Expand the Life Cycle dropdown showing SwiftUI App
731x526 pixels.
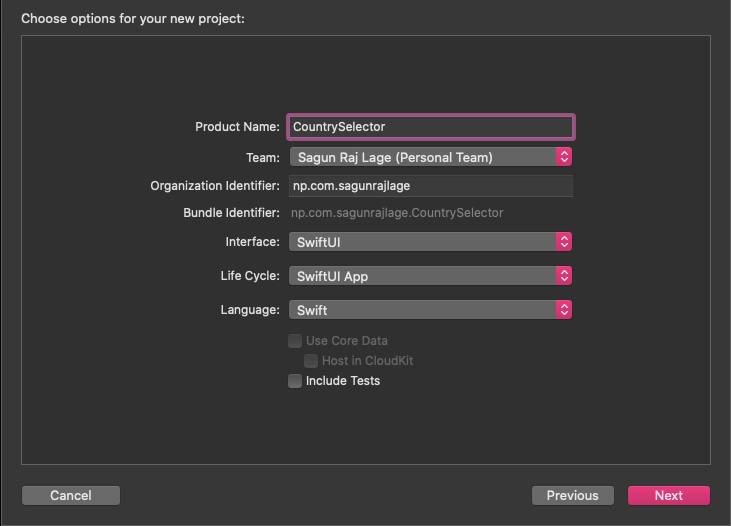pyautogui.click(x=422, y=276)
